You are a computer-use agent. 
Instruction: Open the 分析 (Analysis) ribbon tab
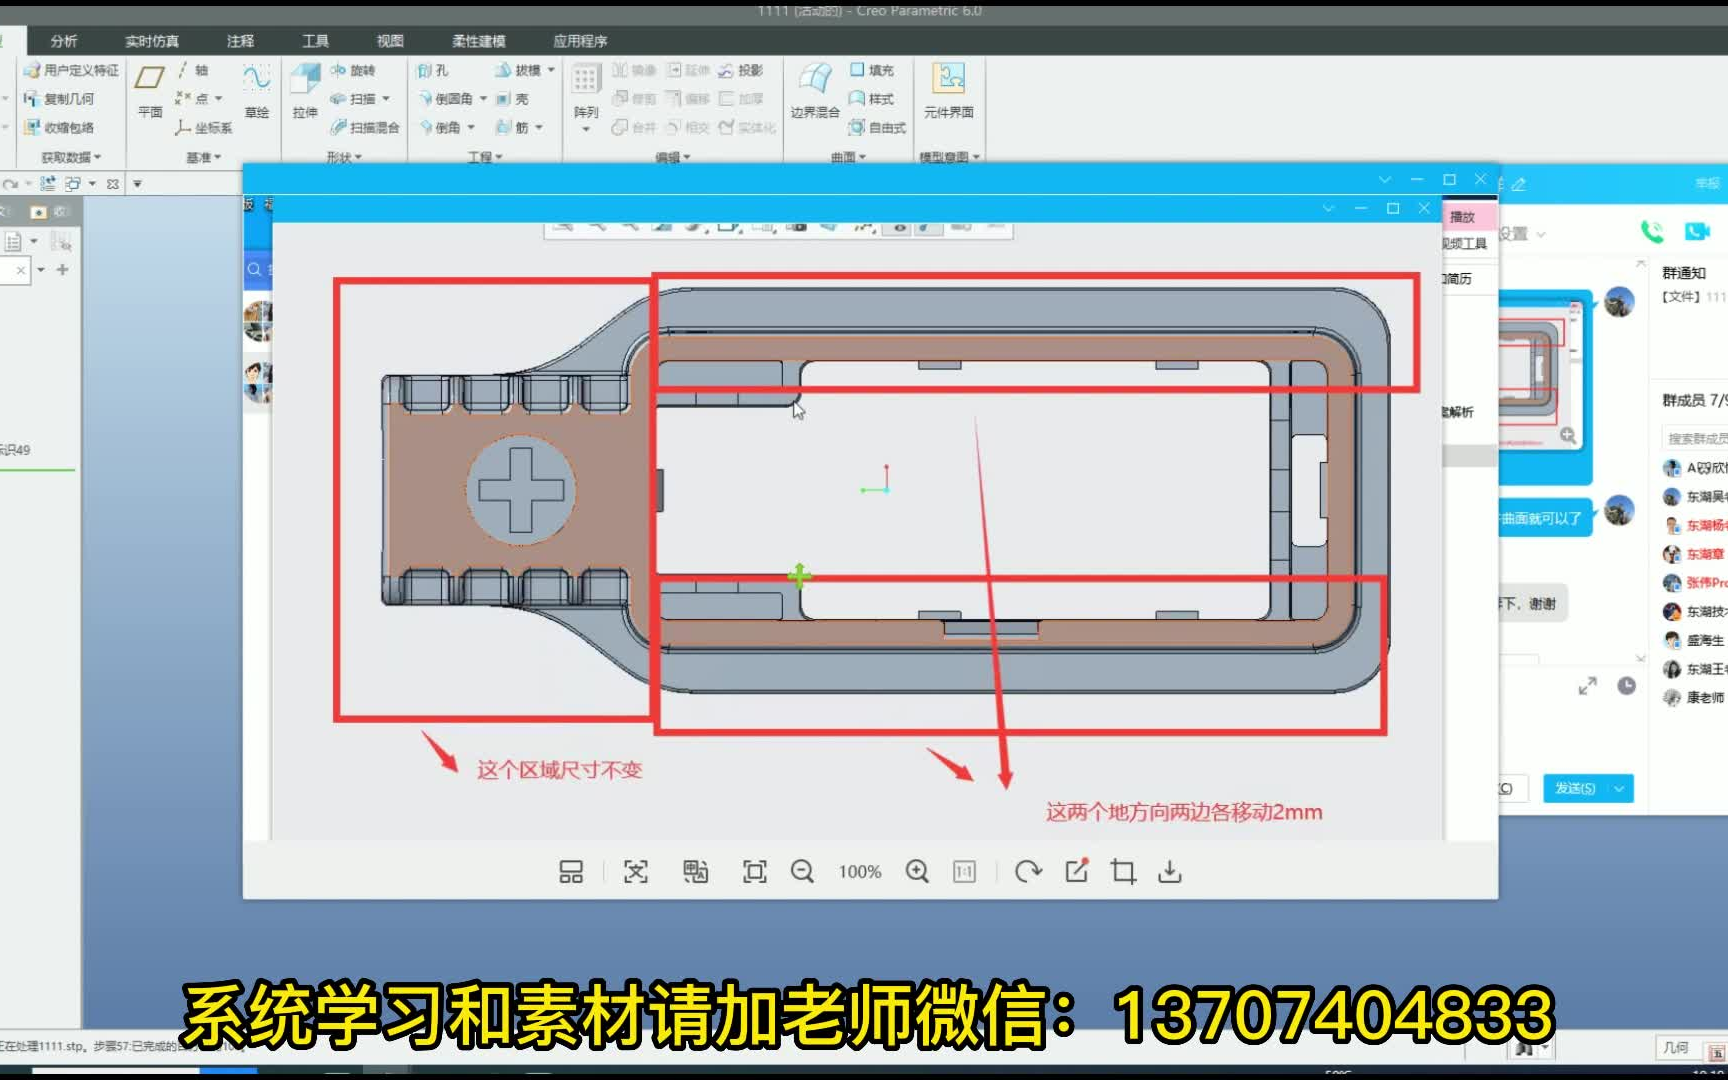64,41
